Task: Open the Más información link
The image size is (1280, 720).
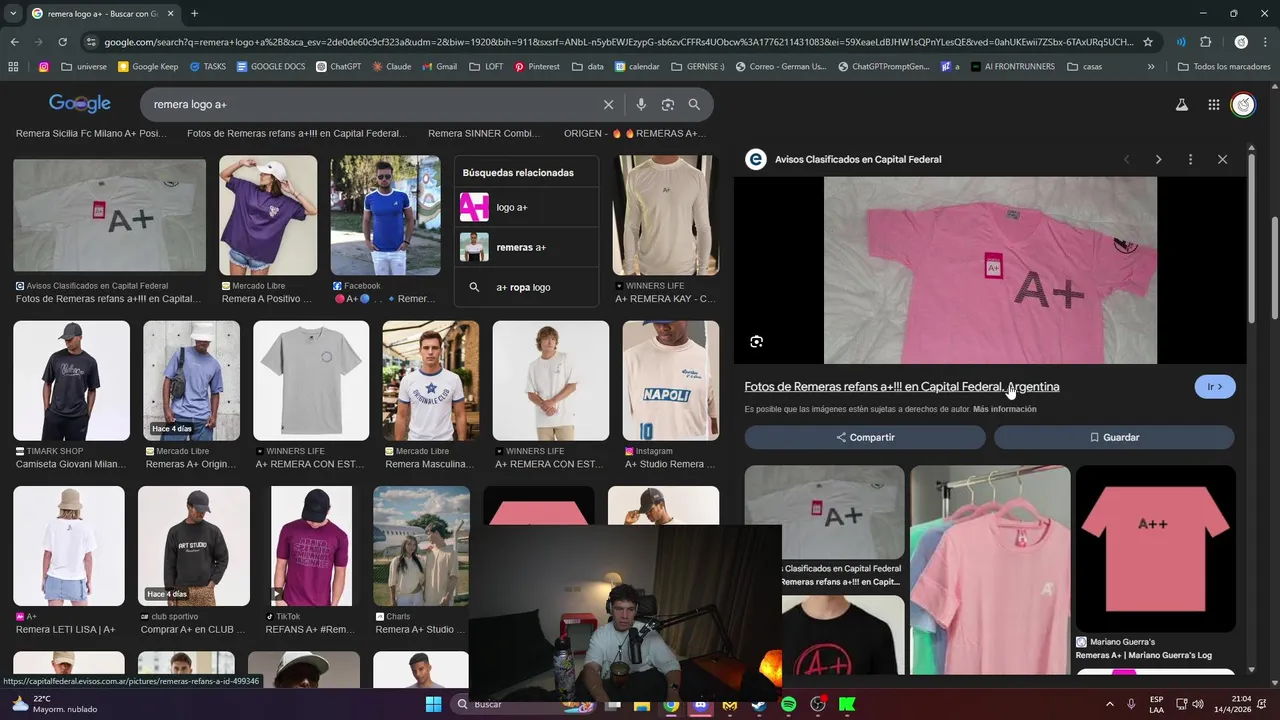Action: 1005,409
